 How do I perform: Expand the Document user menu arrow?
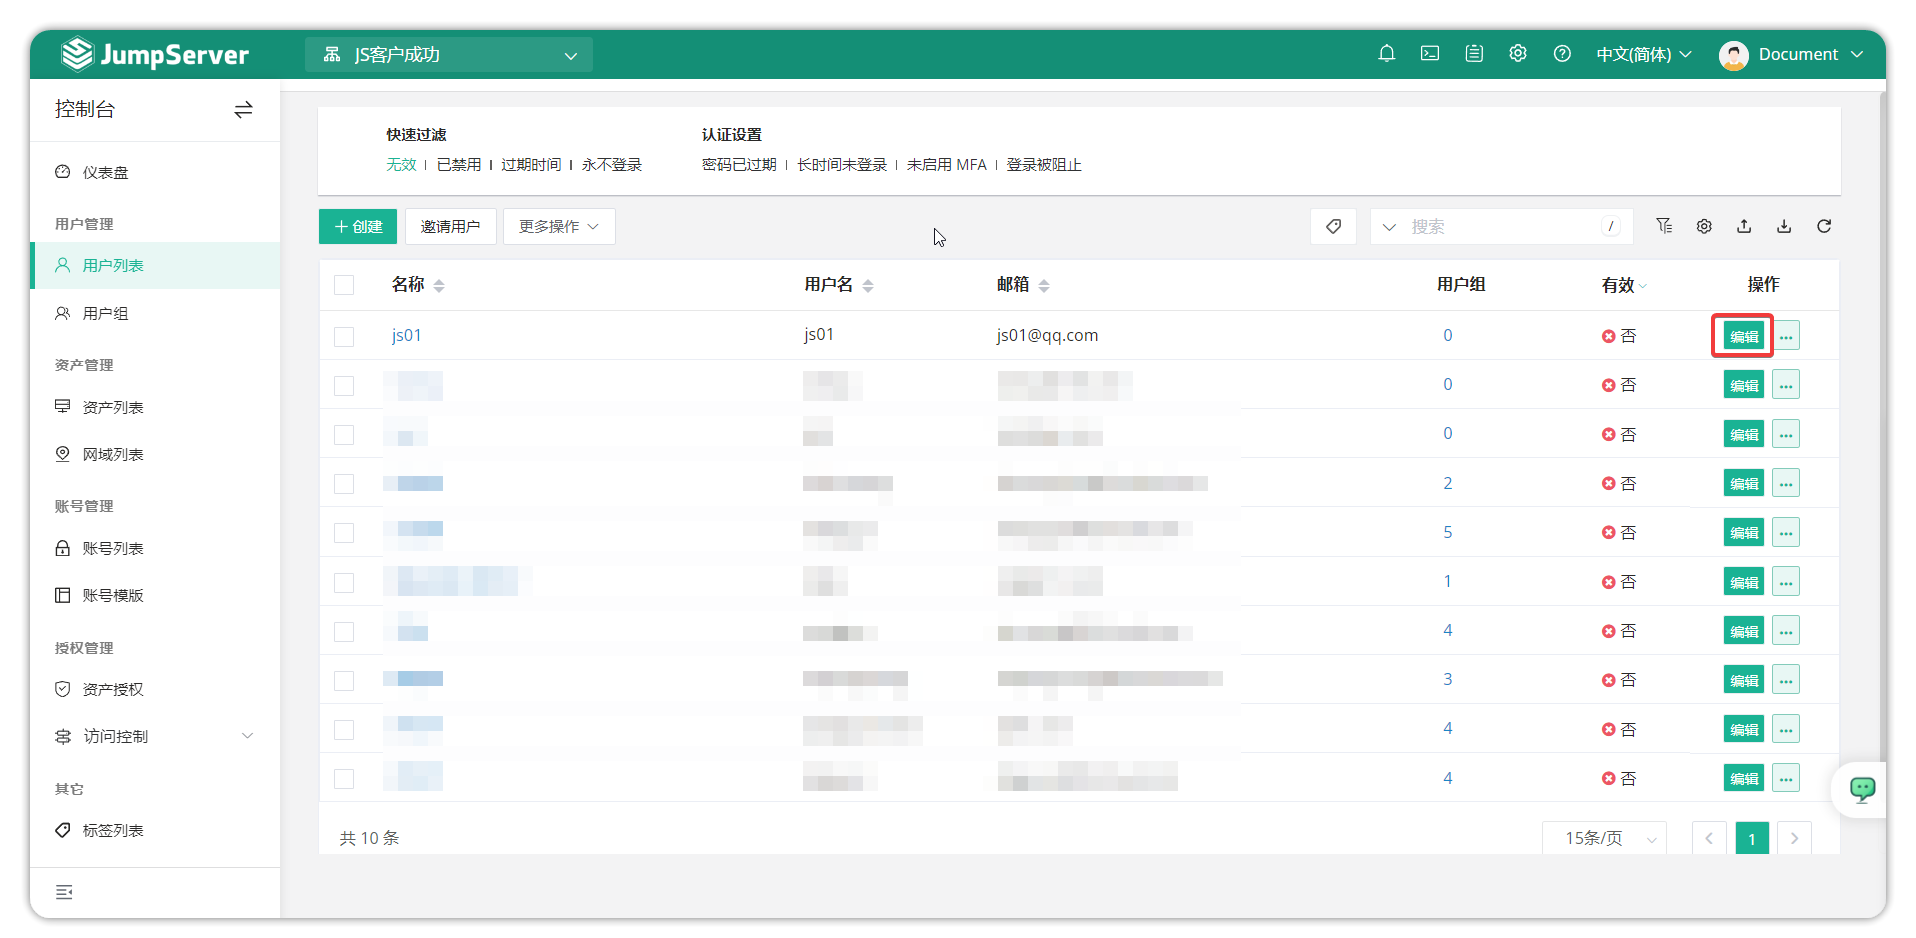[1857, 54]
